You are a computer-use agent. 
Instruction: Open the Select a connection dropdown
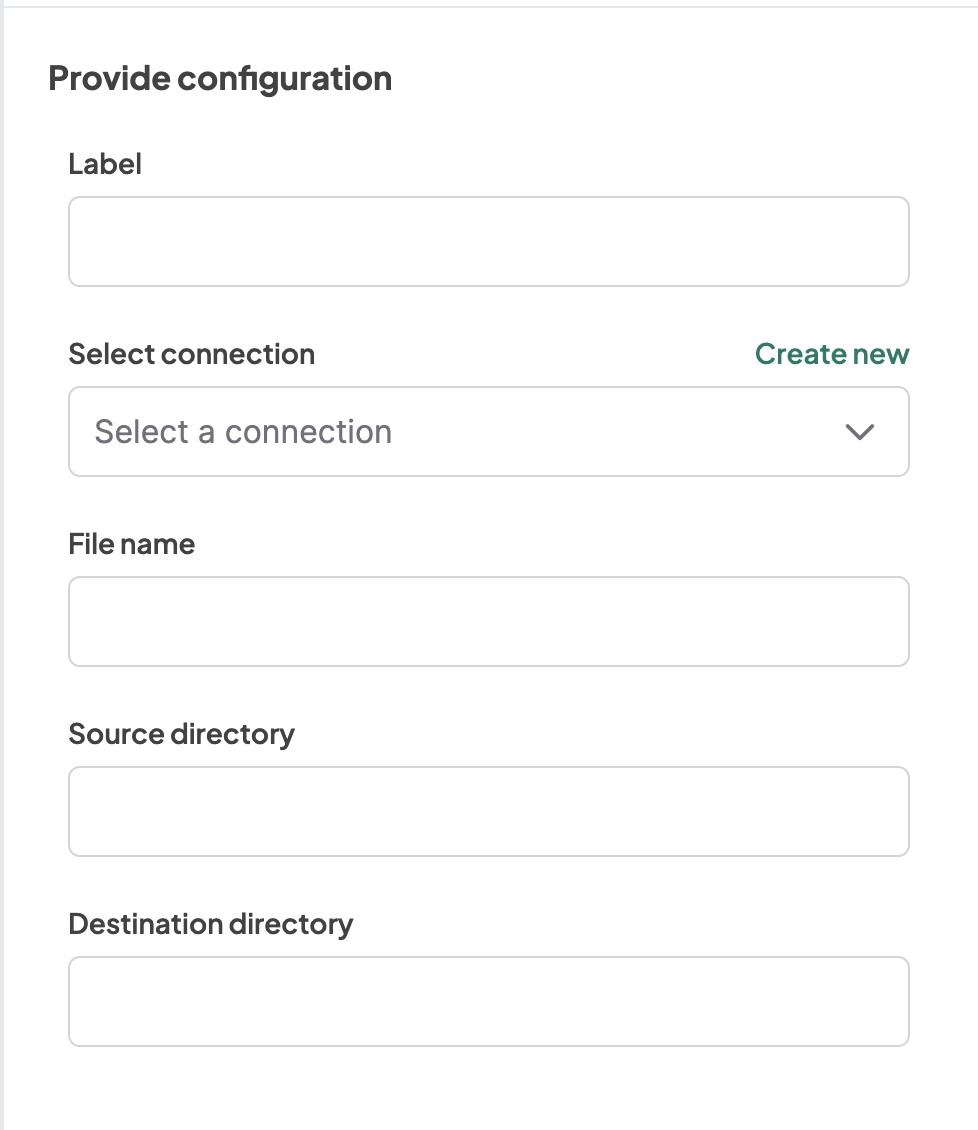click(488, 432)
